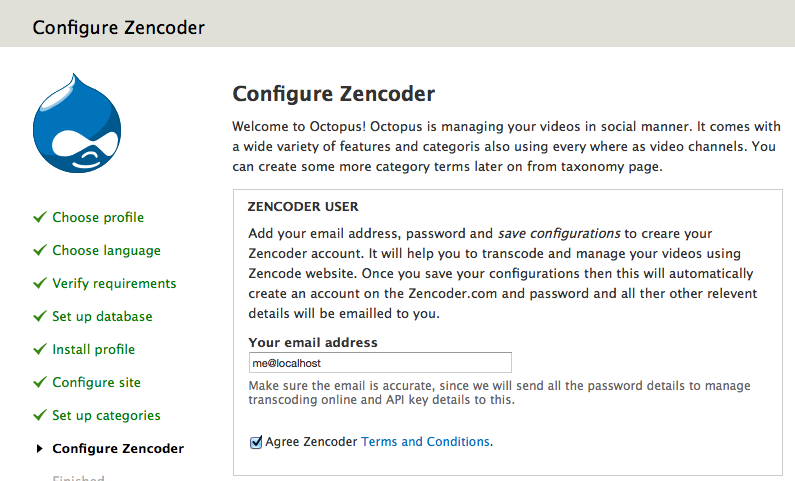This screenshot has height=481, width=795.
Task: Click the Your email address label
Action: tap(313, 342)
